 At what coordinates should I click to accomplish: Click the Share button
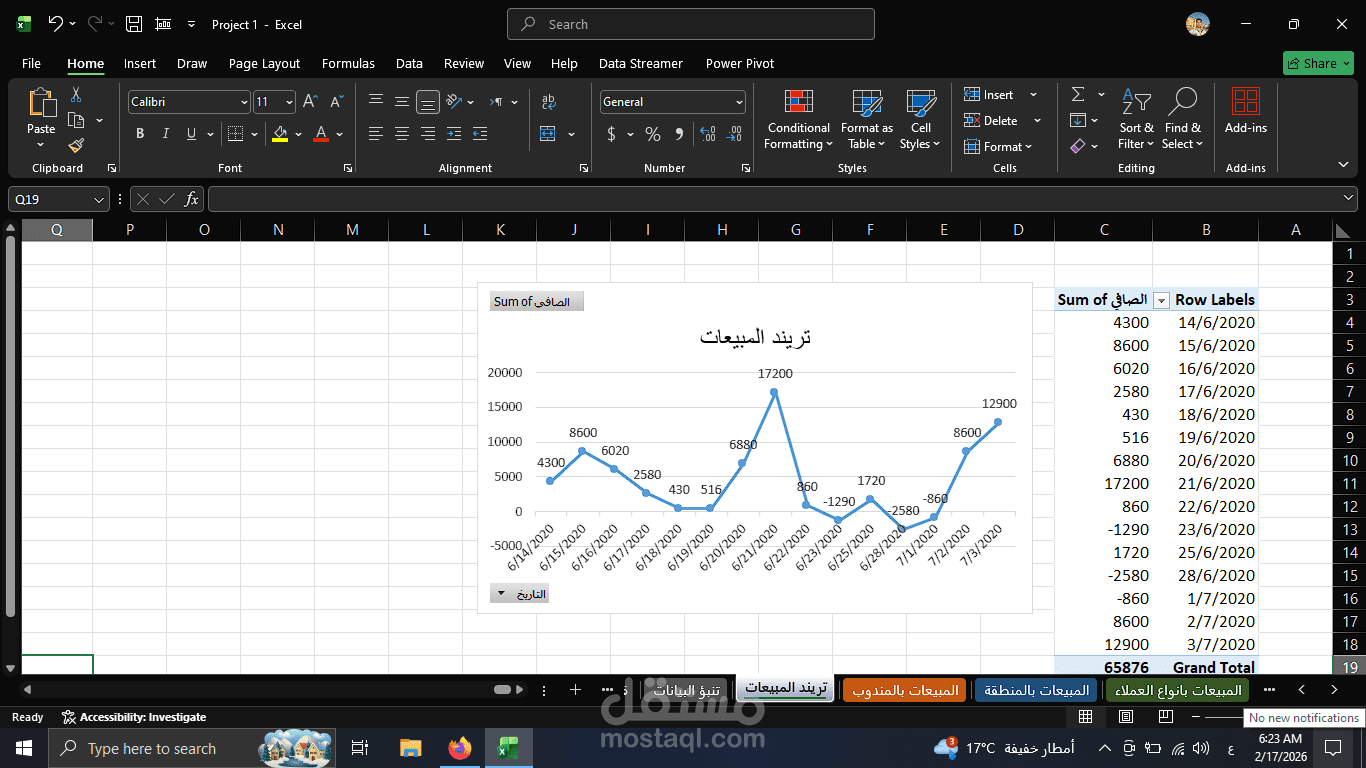(1318, 63)
